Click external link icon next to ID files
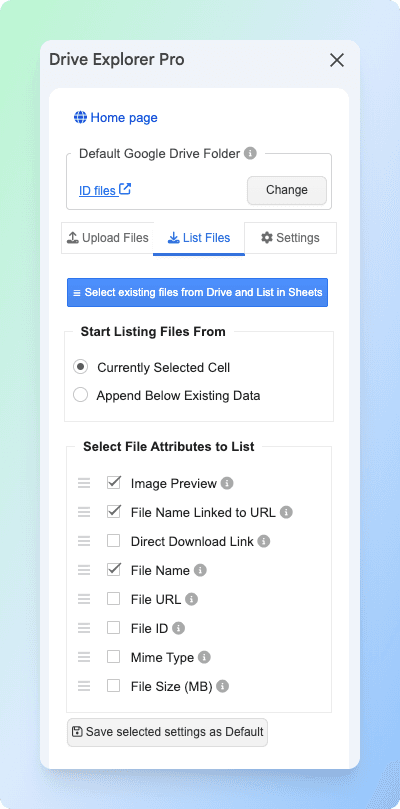400x809 pixels. 125,189
